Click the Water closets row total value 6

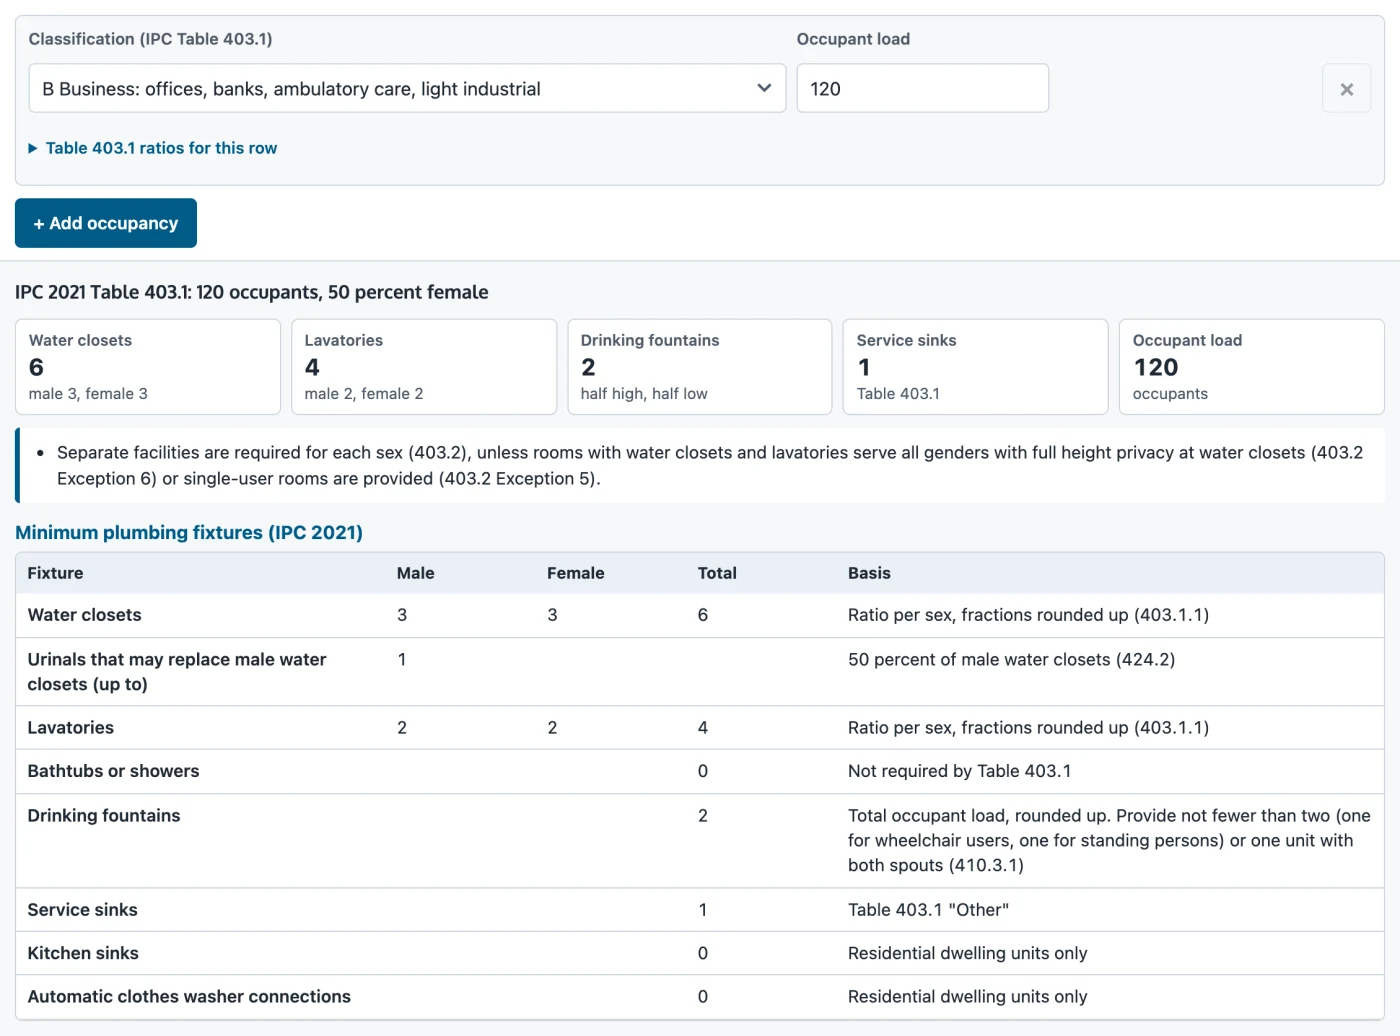703,615
